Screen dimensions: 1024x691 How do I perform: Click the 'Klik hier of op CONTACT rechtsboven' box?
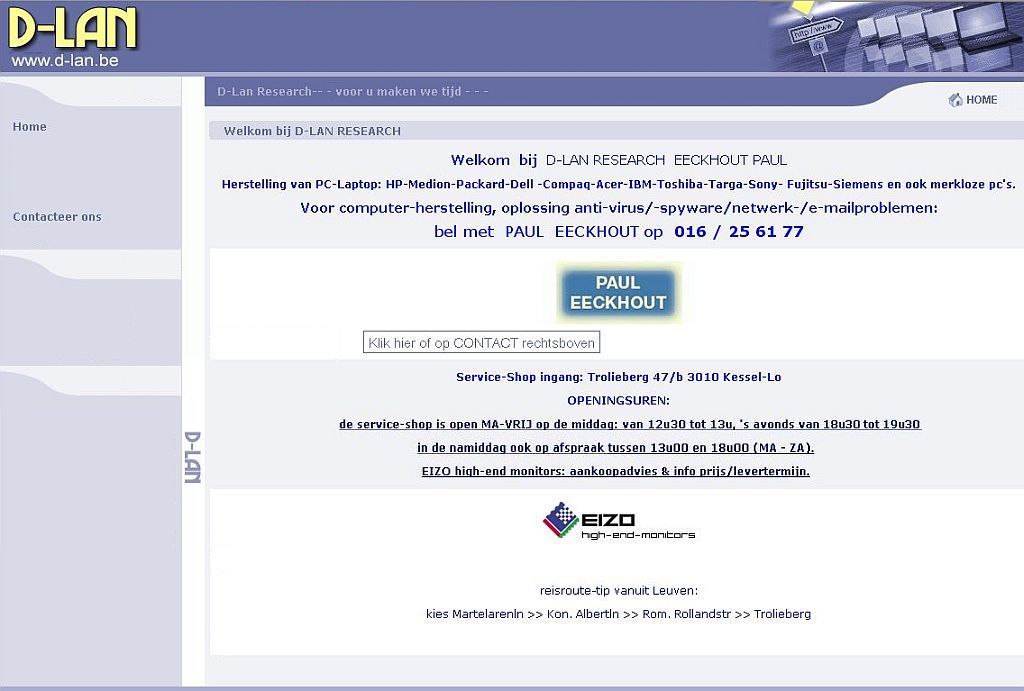[481, 343]
